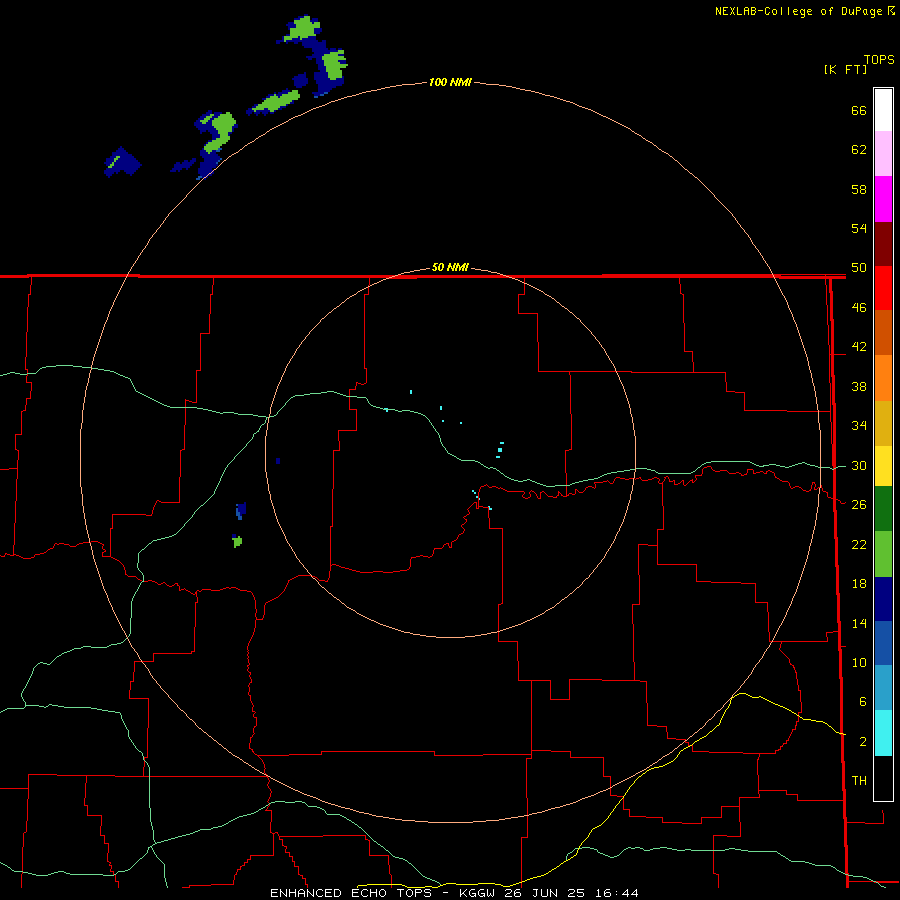The width and height of the screenshot is (900, 900).
Task: Click the legend value "30"
Action: [x=859, y=465]
